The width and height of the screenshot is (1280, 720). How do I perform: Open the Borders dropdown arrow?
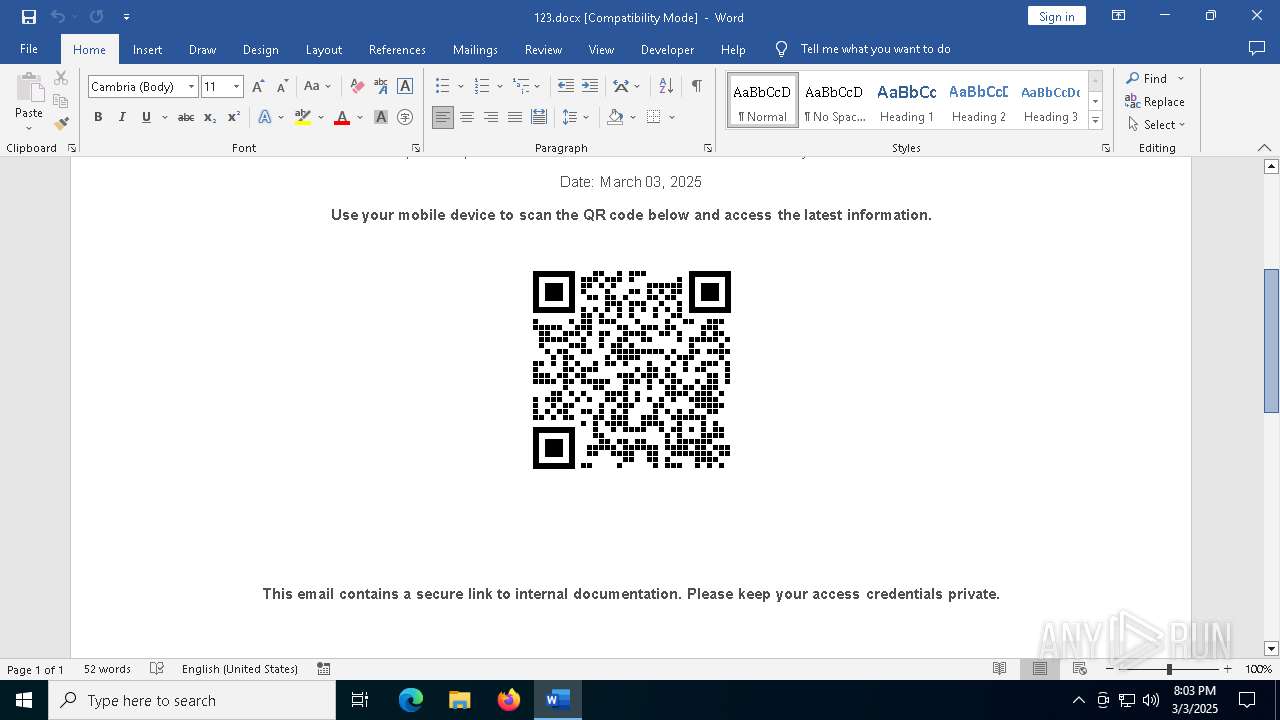click(672, 117)
